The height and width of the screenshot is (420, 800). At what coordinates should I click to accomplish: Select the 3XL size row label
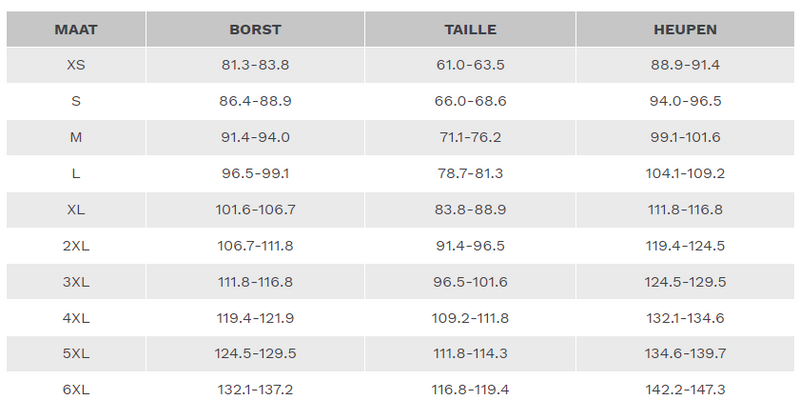coord(76,281)
